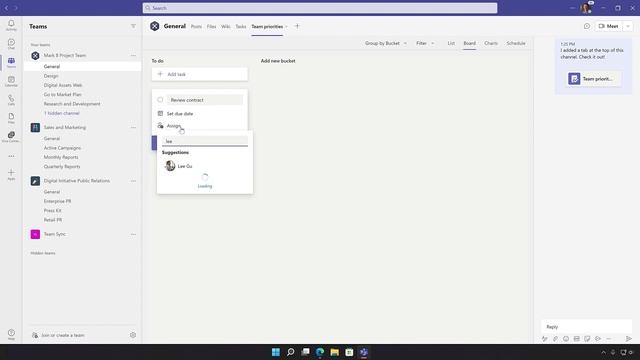Switch to Schedule view
640x360 pixels.
tap(516, 43)
